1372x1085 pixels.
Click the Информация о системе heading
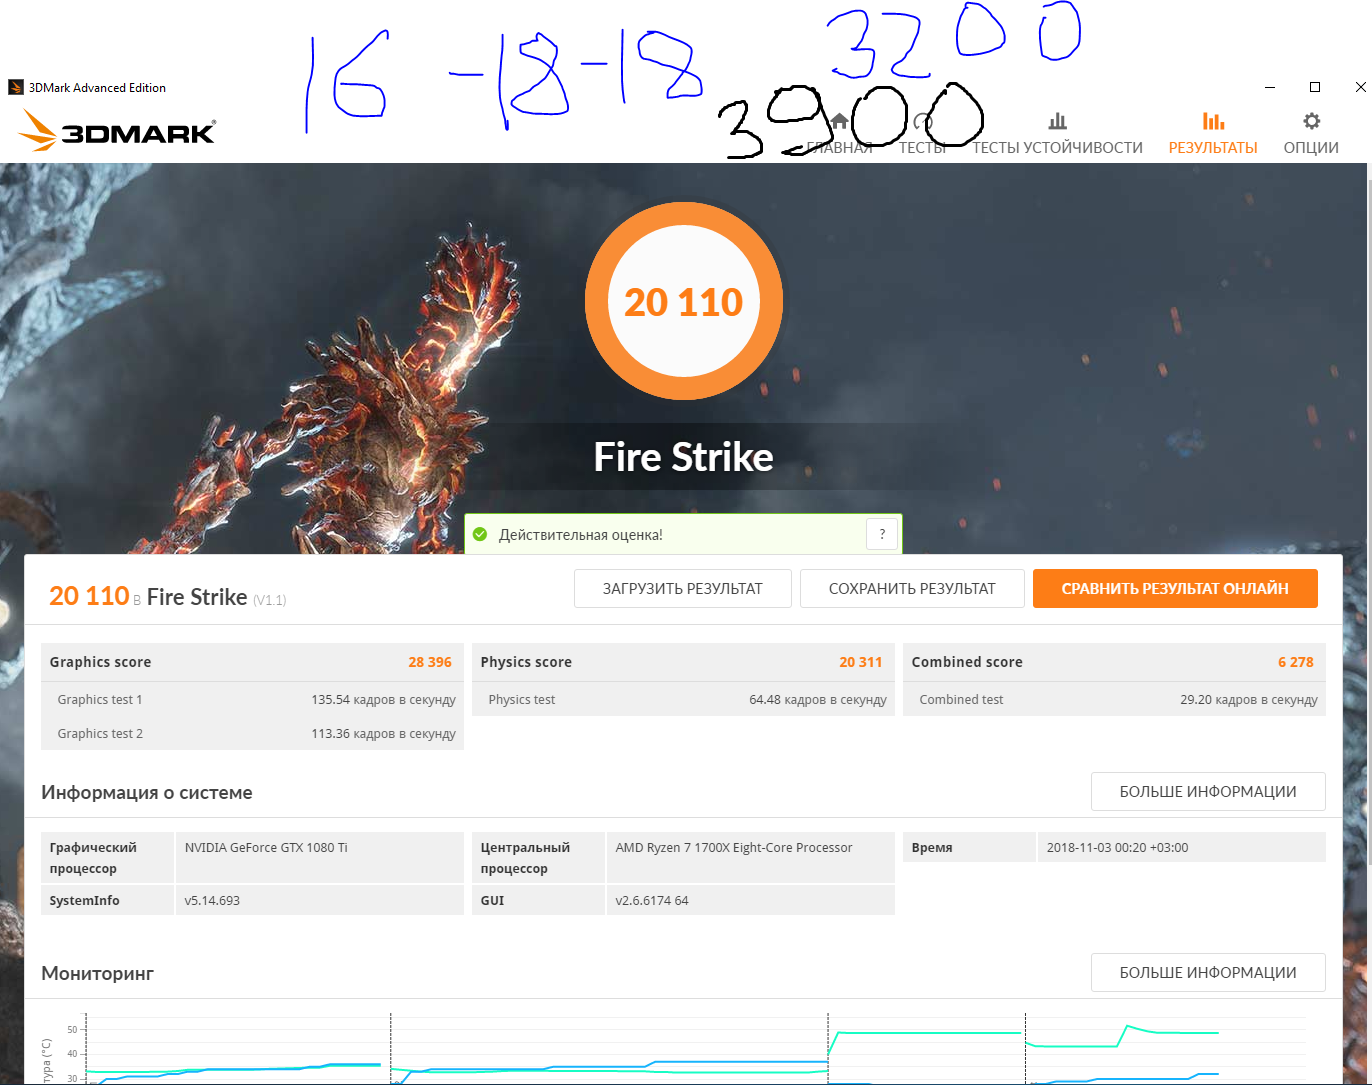coord(147,793)
